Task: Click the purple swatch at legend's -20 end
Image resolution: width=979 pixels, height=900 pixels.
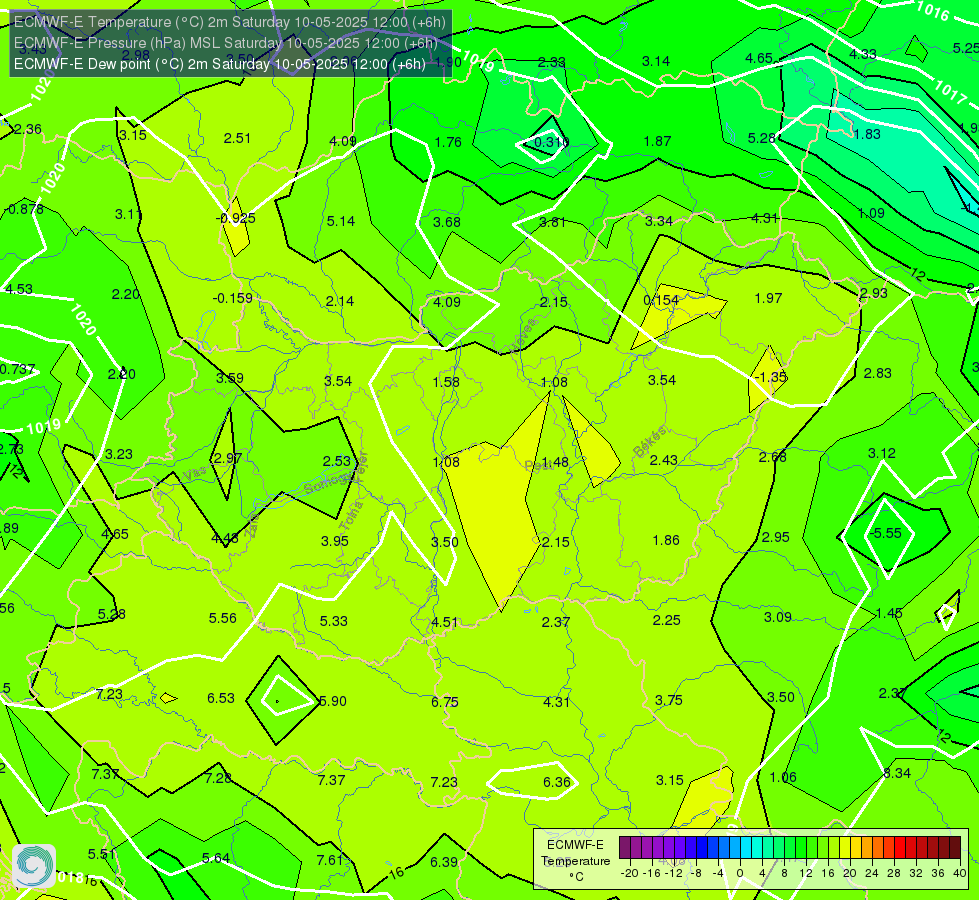Action: (625, 848)
